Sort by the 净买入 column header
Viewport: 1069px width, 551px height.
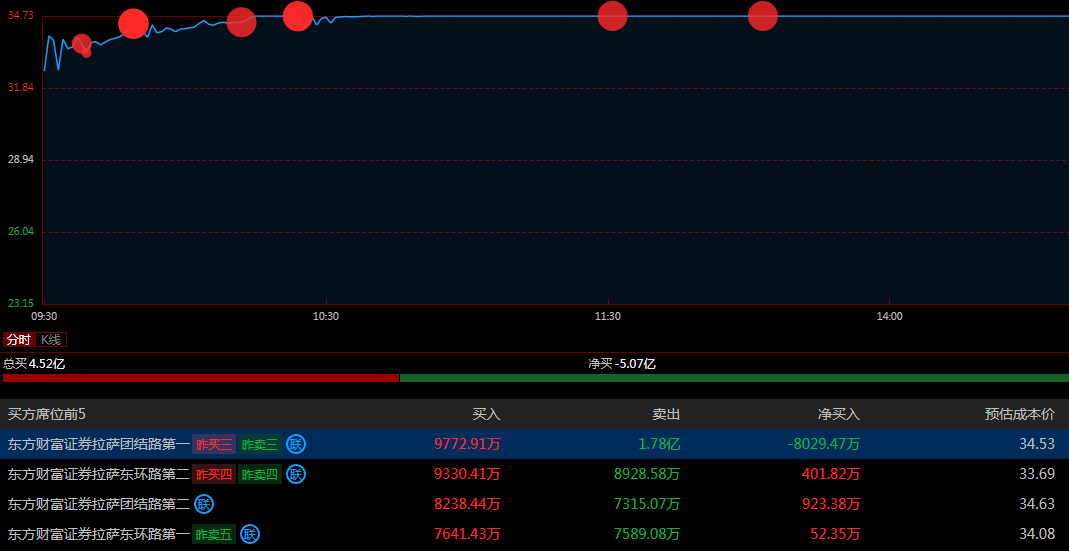[x=839, y=414]
